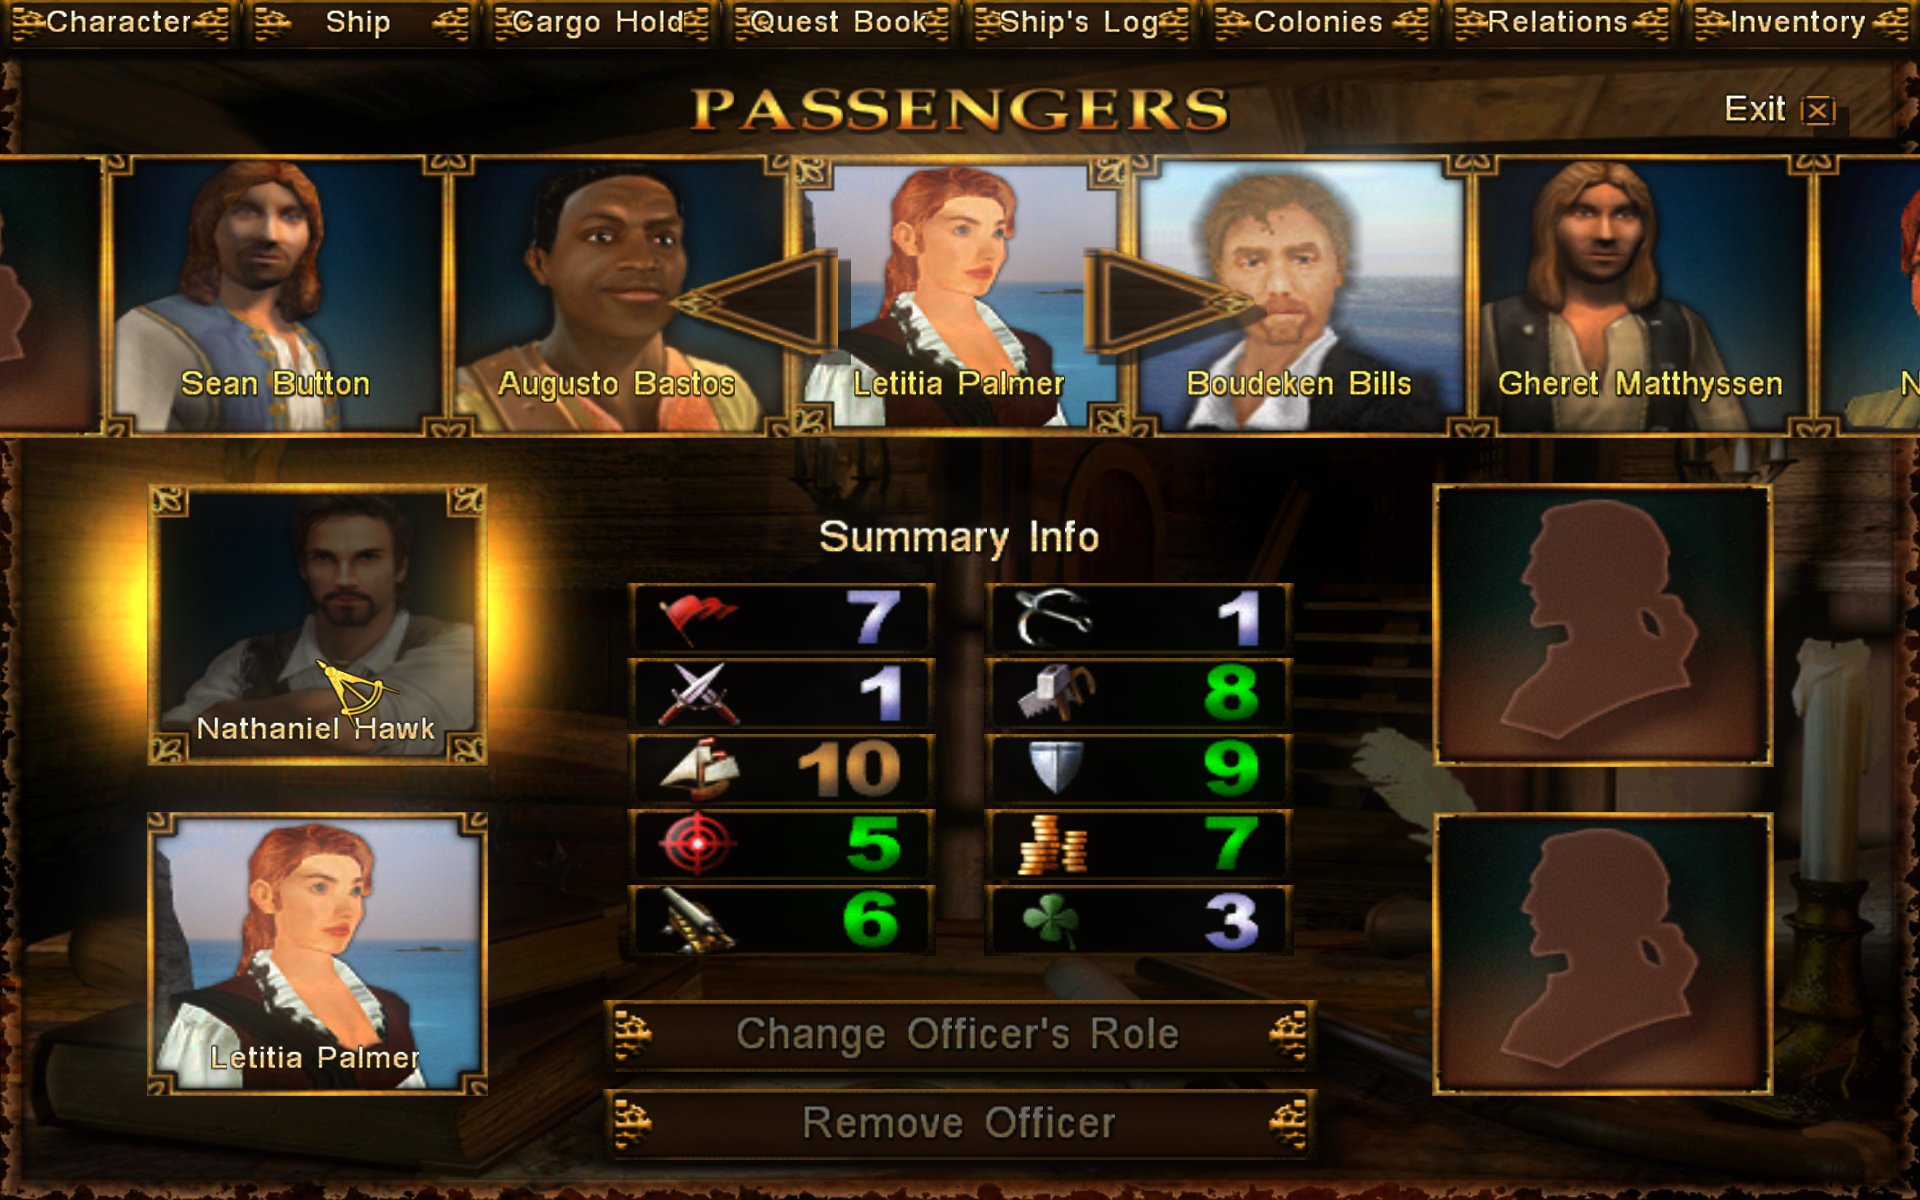
Task: Click the Remove Officer button
Action: tap(959, 1123)
